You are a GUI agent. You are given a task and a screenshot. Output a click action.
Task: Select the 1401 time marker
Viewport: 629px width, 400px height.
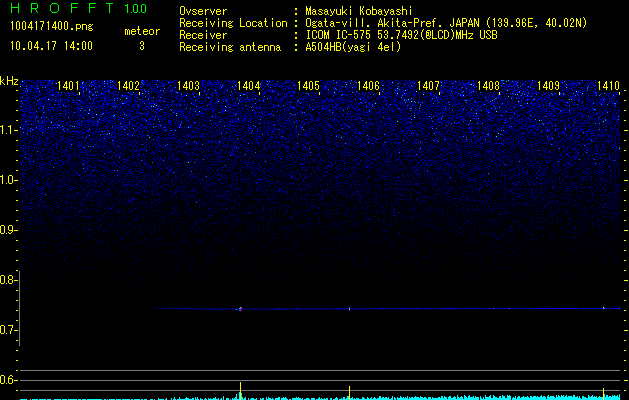point(69,87)
